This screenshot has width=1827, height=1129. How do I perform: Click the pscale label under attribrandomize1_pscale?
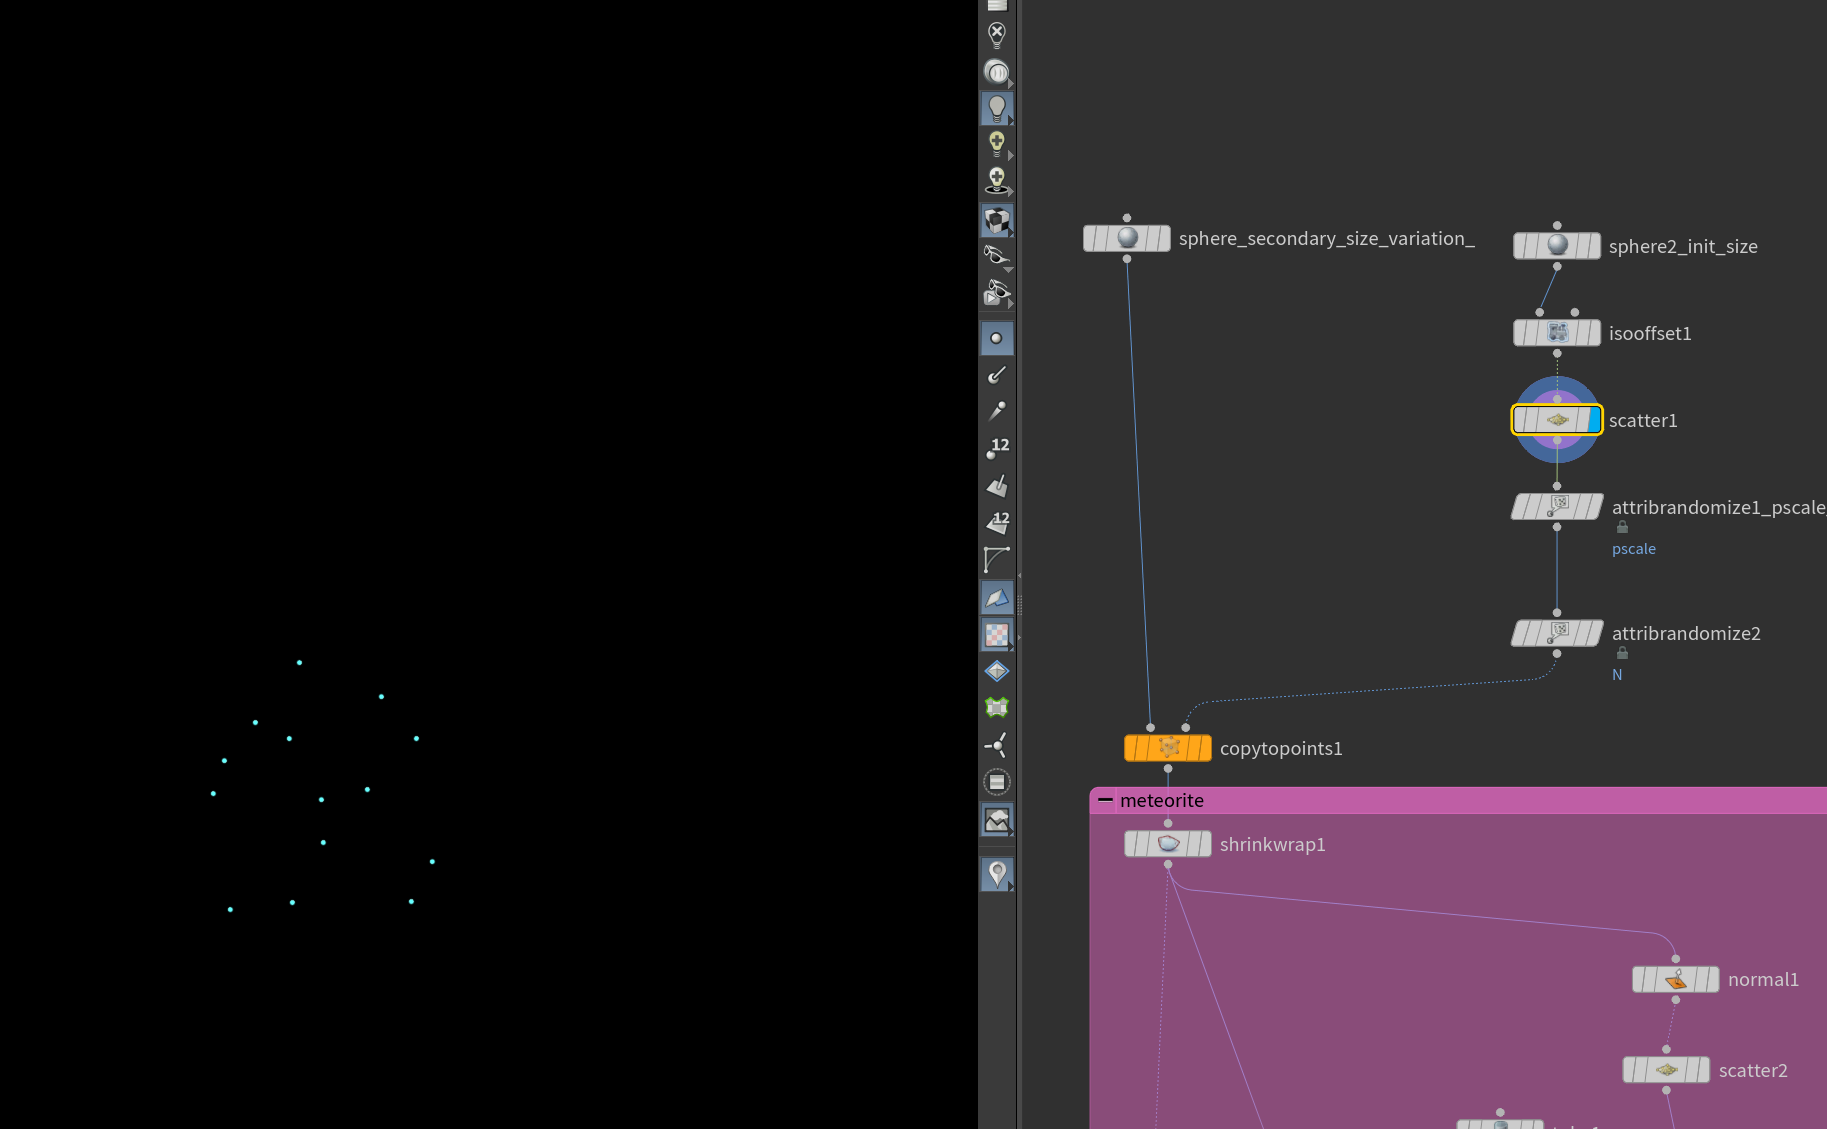[1633, 548]
